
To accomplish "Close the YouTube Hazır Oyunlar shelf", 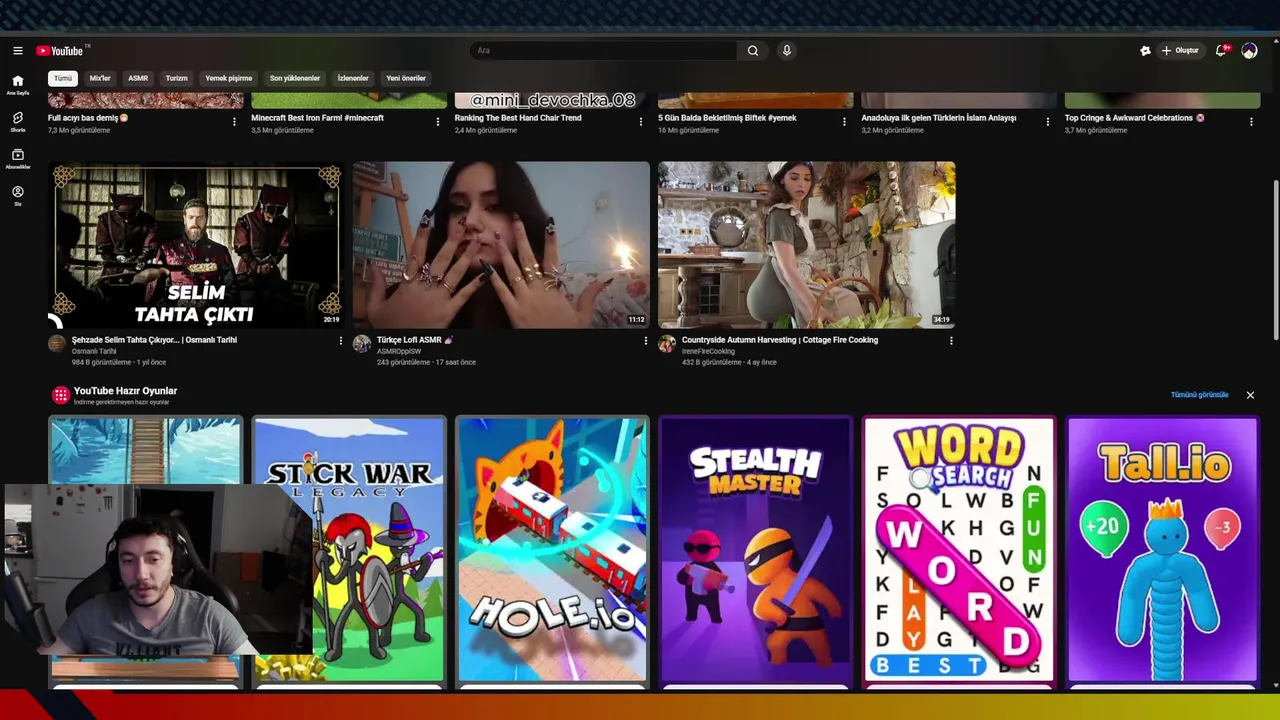I will (x=1250, y=395).
